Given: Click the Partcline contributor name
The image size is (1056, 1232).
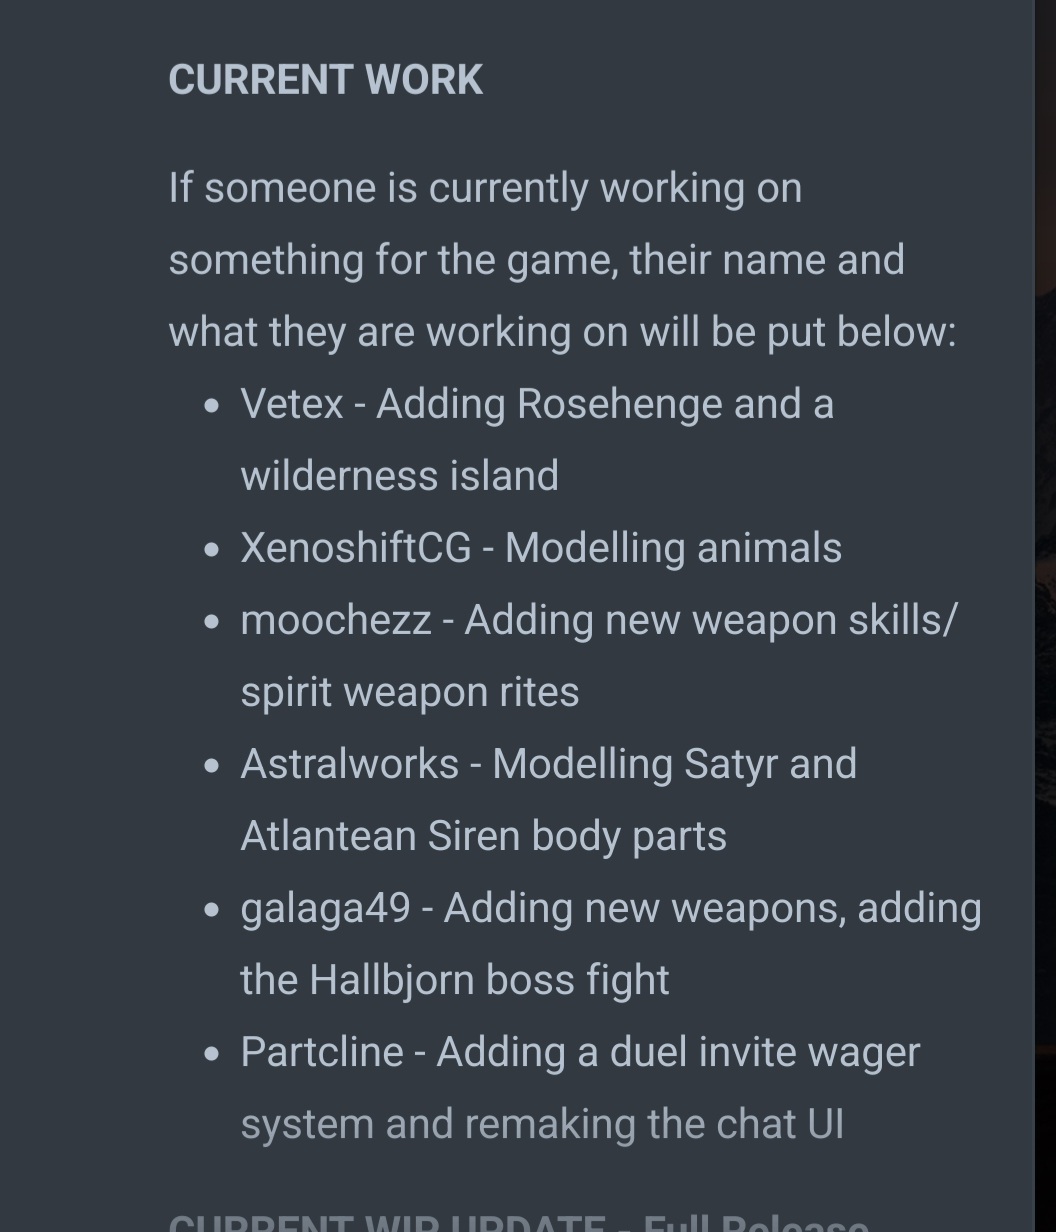Looking at the screenshot, I should [x=322, y=1052].
